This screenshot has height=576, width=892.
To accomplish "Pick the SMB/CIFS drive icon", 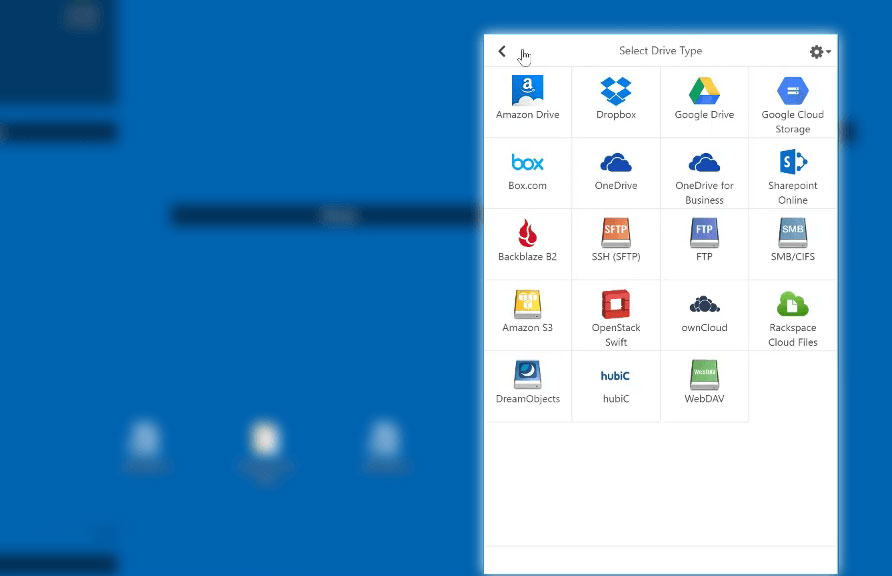I will [792, 234].
